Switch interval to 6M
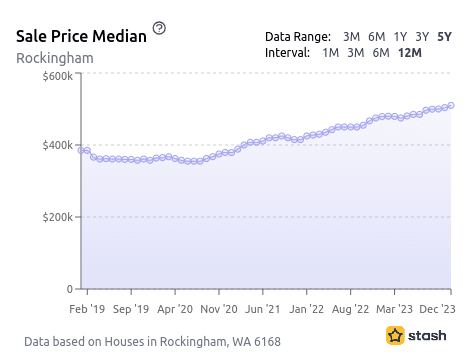Viewport: 472px width, 363px height. click(381, 53)
